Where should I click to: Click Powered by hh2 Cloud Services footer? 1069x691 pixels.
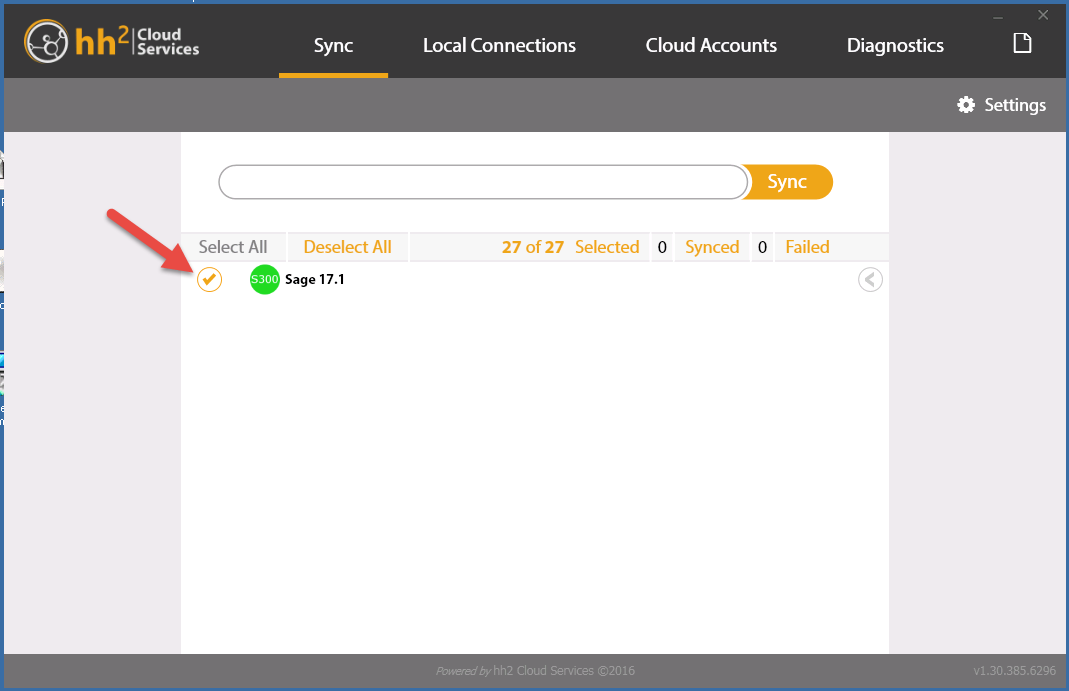tap(535, 671)
